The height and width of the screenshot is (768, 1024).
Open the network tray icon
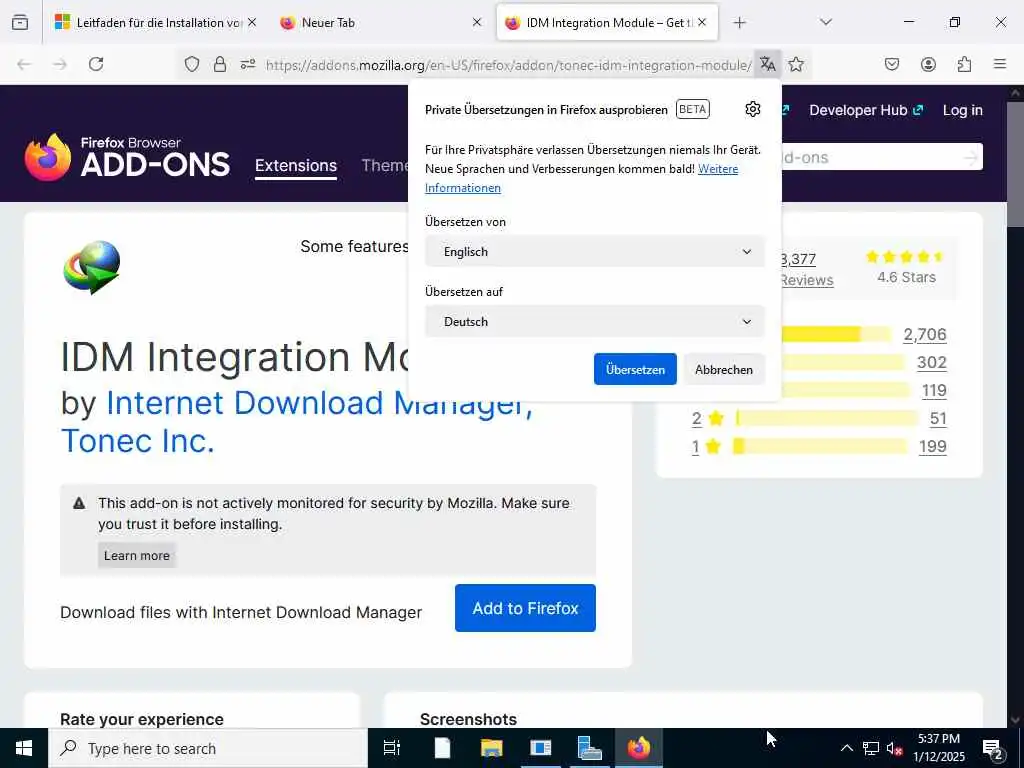(871, 749)
